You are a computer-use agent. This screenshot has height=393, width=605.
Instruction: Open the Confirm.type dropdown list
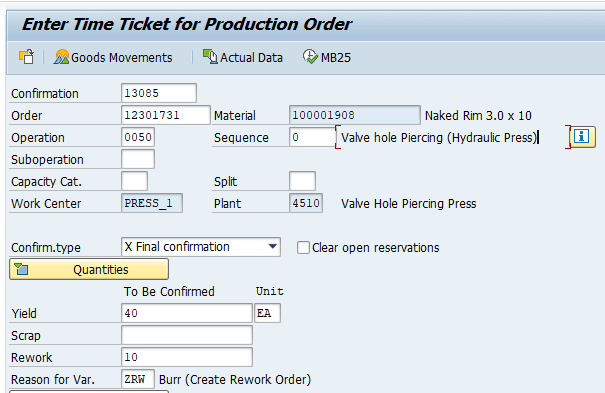point(272,247)
